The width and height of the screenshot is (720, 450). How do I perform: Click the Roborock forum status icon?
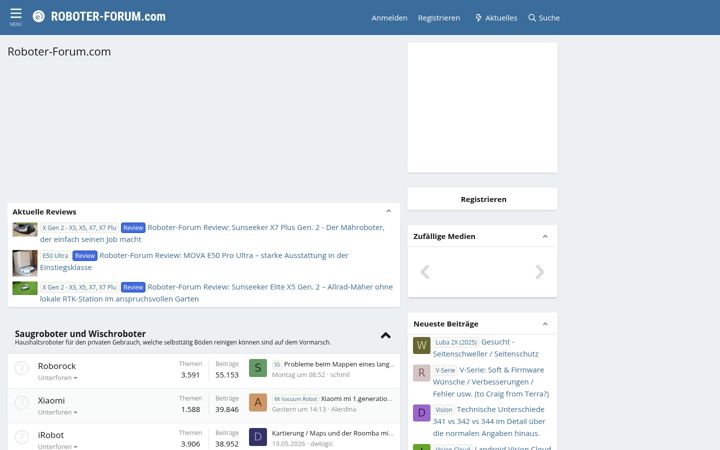pos(22,368)
